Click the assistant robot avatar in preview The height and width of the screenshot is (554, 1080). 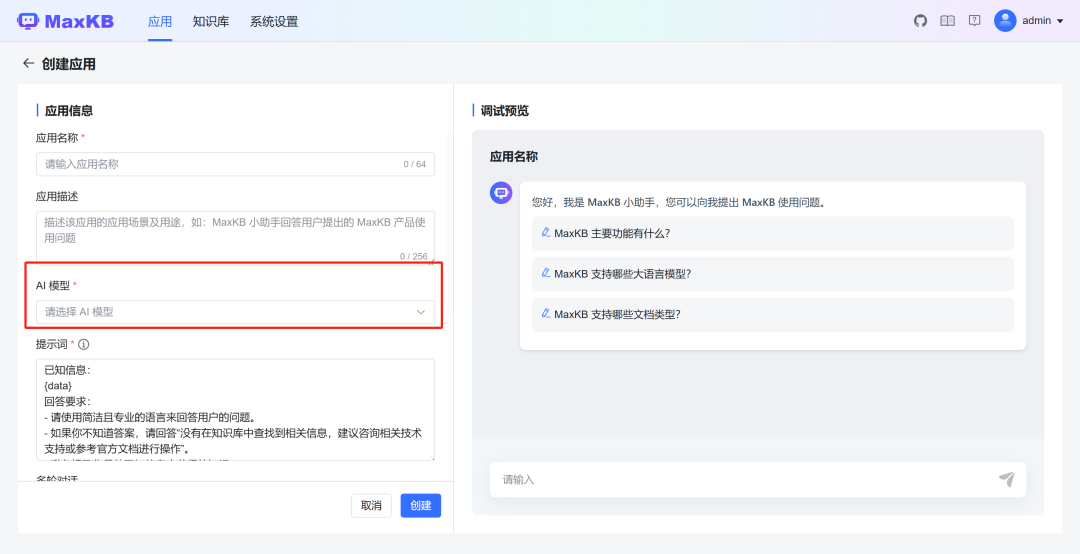501,193
